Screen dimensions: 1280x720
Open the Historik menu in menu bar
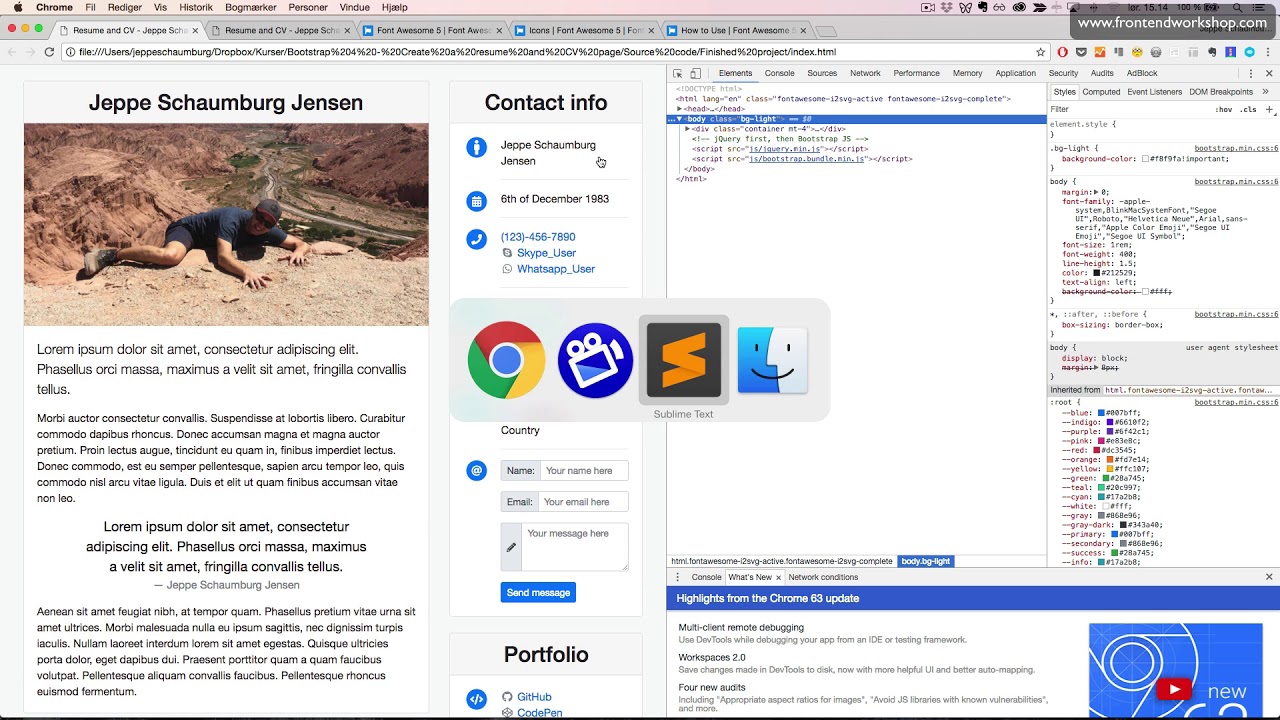196,7
